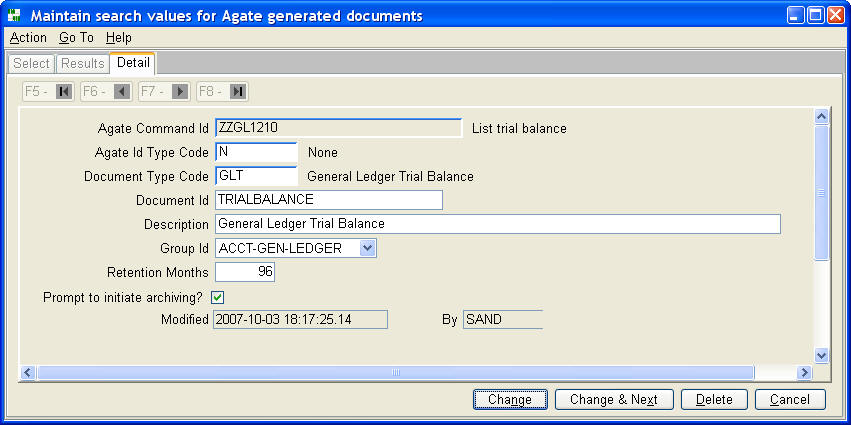The height and width of the screenshot is (425, 851).
Task: Expand the Group Id dropdown
Action: [x=367, y=249]
